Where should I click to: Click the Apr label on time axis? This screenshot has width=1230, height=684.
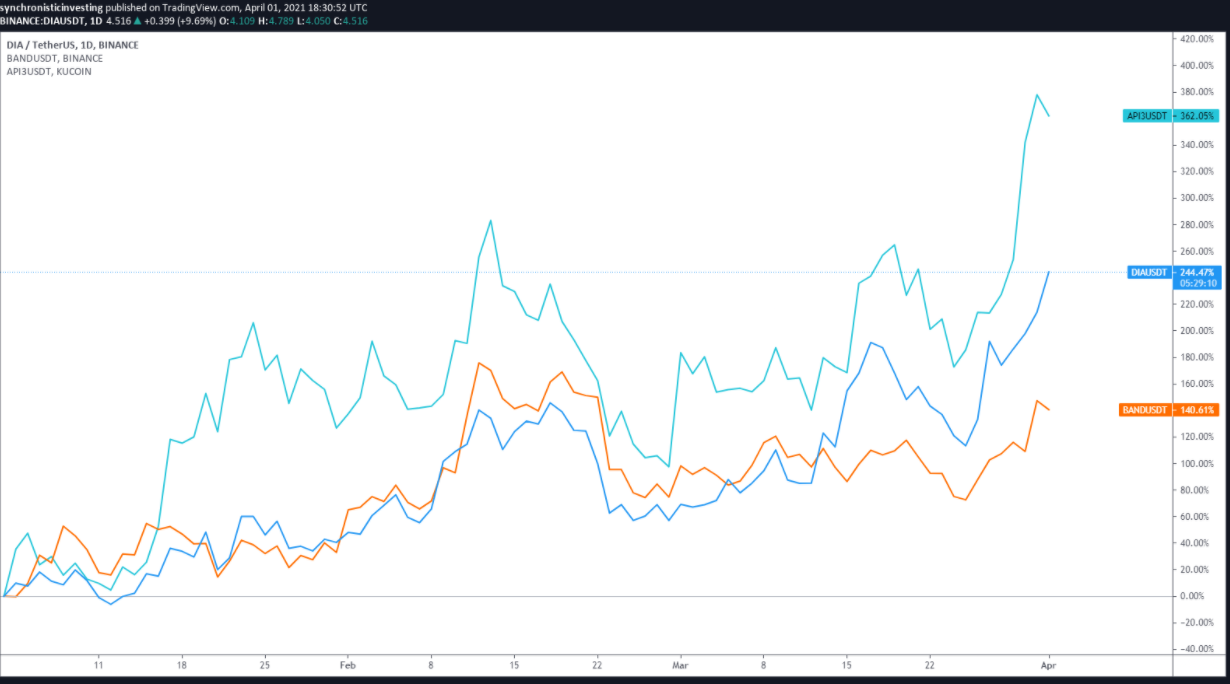pyautogui.click(x=1049, y=664)
